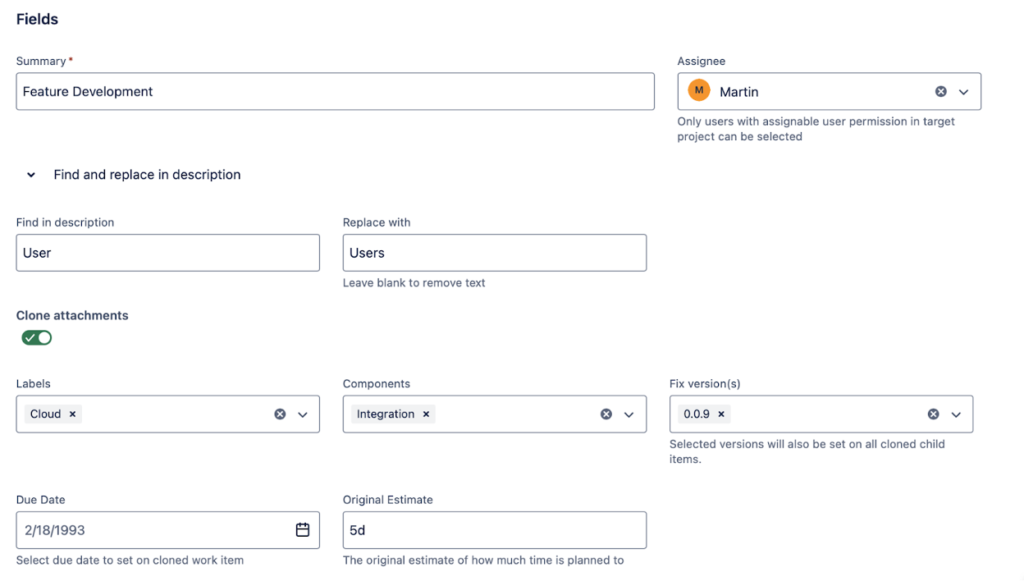Viewport: 1024px width, 581px height.
Task: Remove the Integration component tag
Action: (426, 413)
